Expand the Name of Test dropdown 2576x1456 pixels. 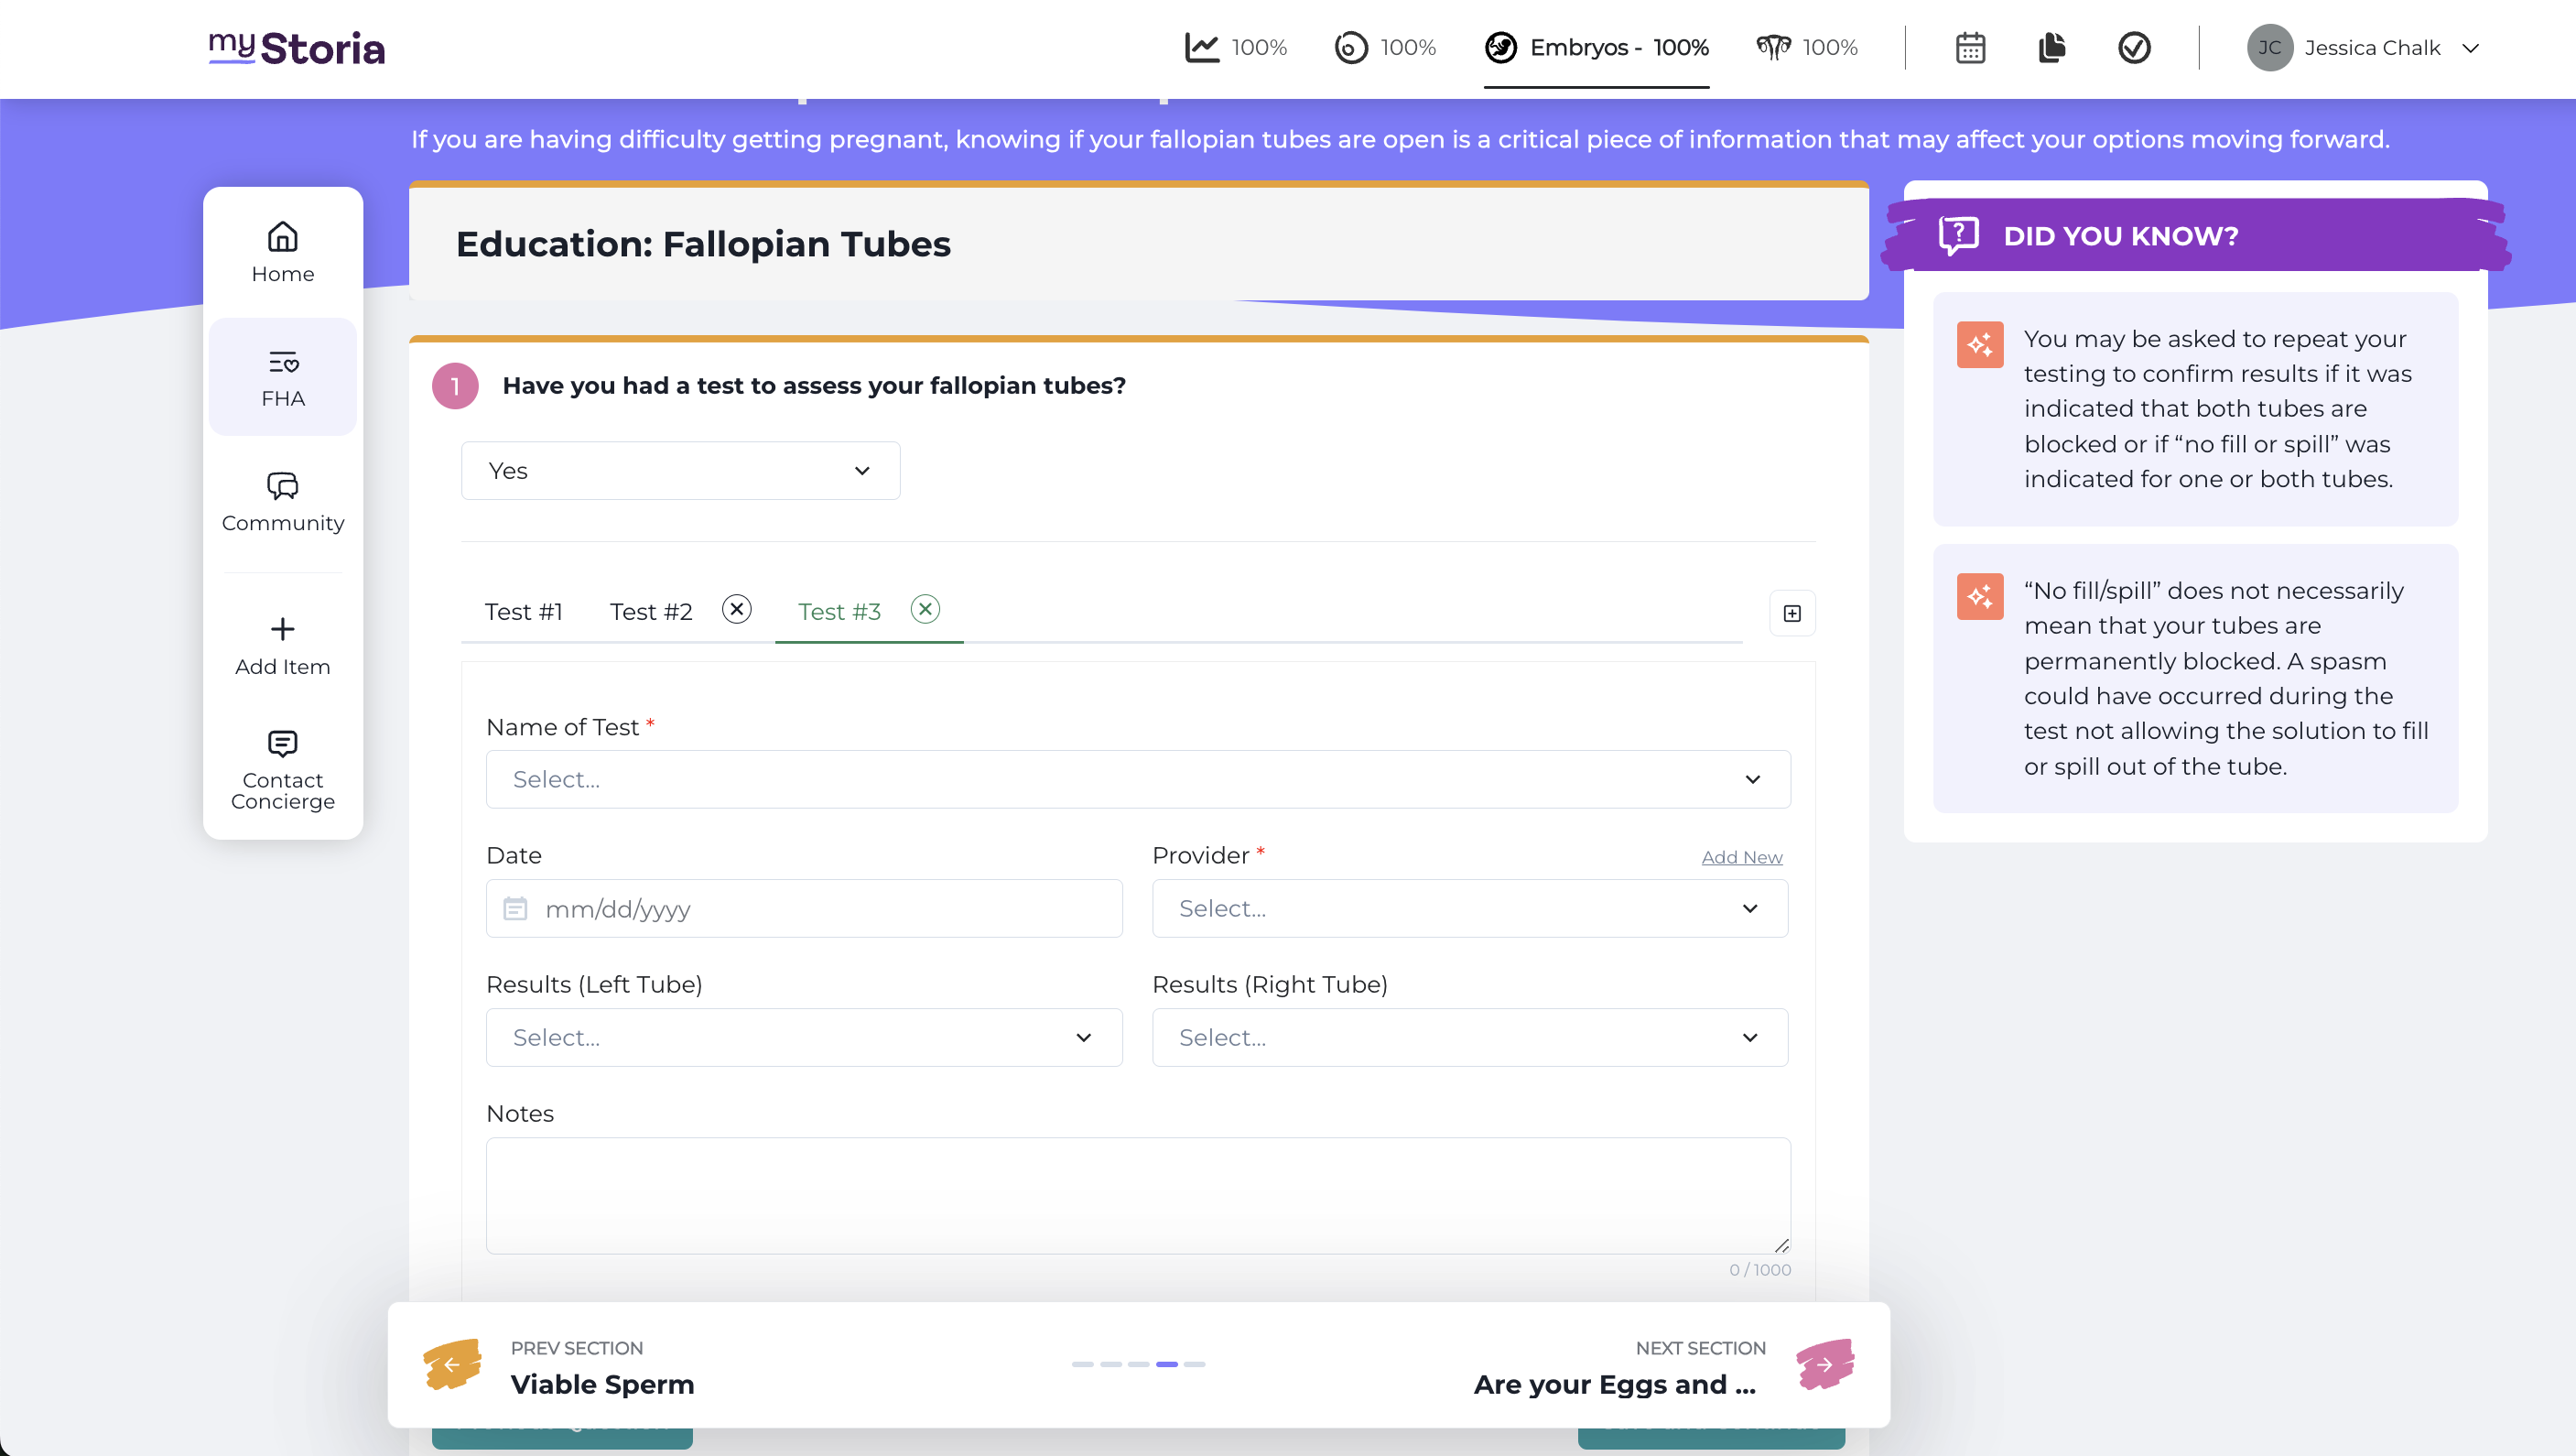pos(1138,779)
